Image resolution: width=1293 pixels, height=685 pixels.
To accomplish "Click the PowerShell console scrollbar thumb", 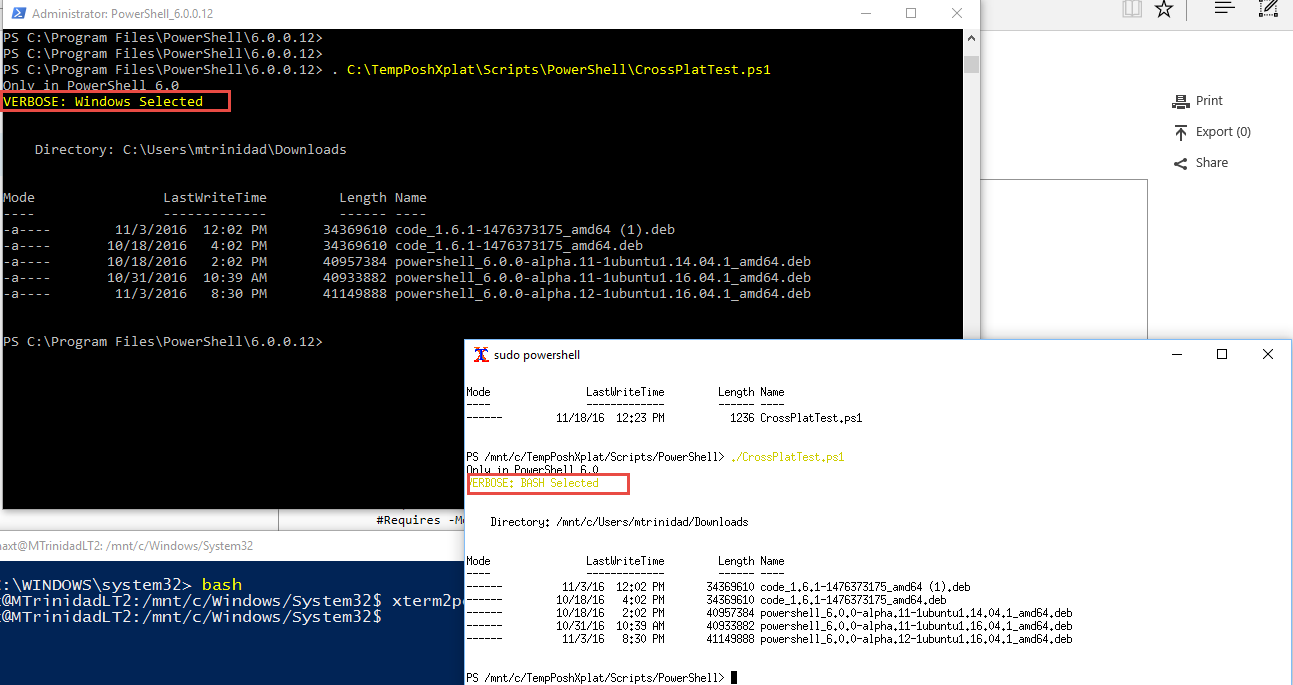I will (x=971, y=64).
